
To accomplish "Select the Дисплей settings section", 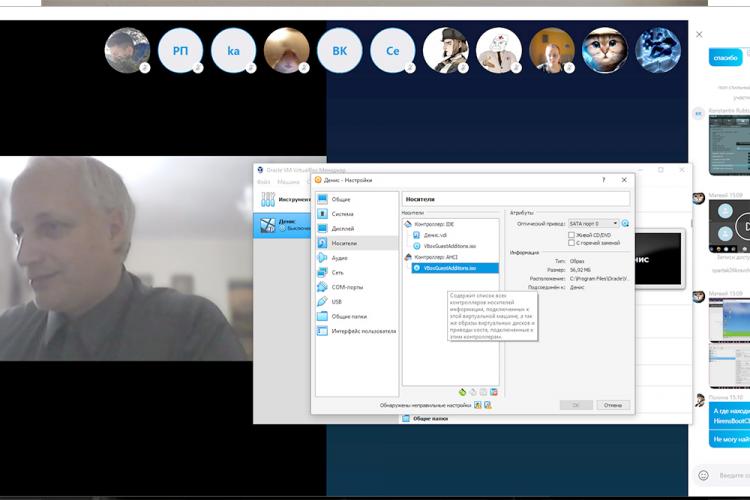I will point(342,228).
